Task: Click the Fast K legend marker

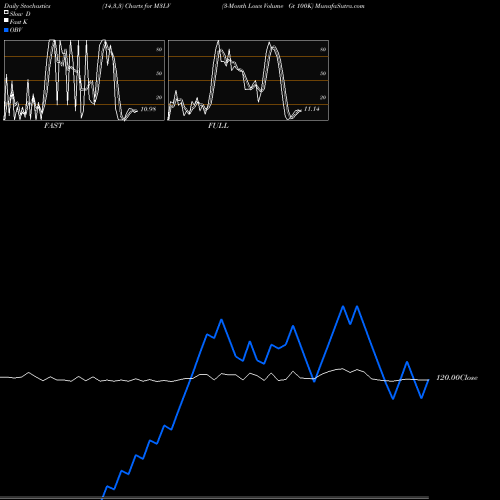Action: pyautogui.click(x=6, y=20)
